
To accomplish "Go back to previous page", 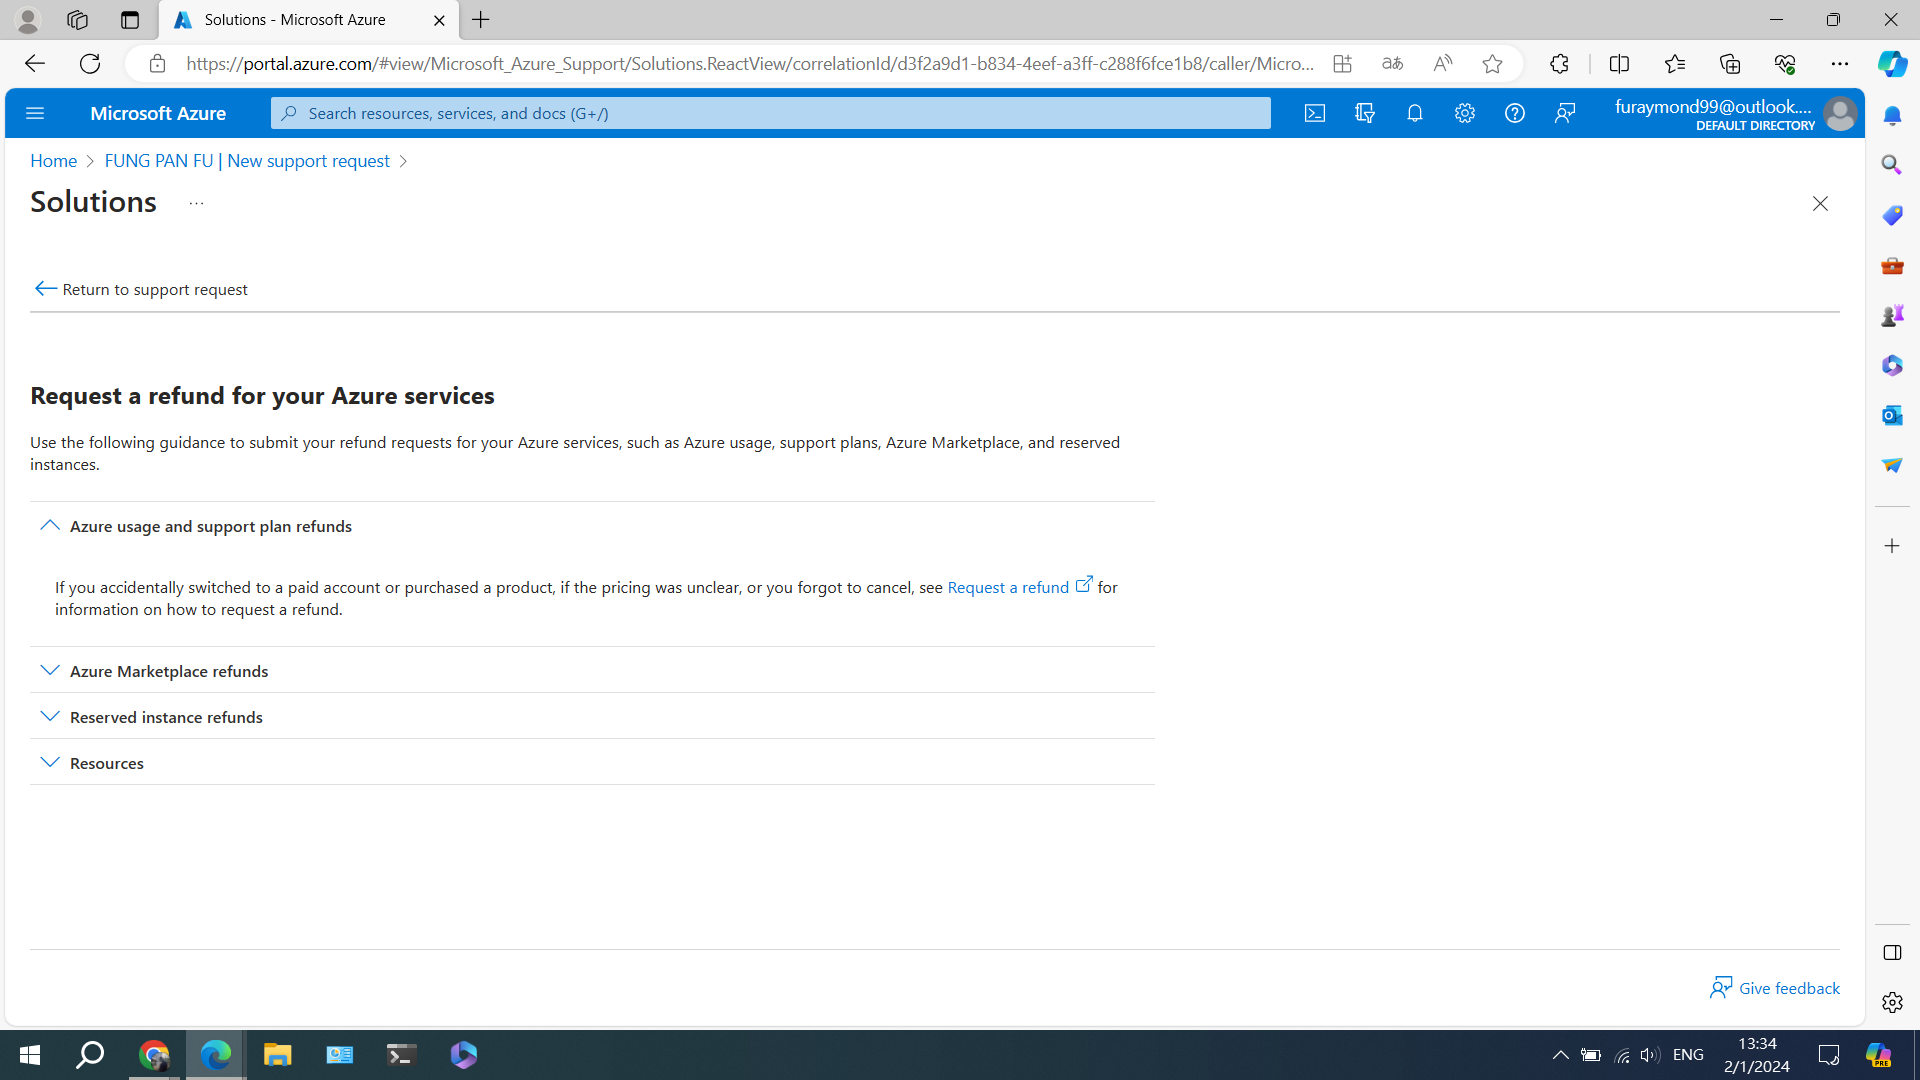I will pos(34,64).
